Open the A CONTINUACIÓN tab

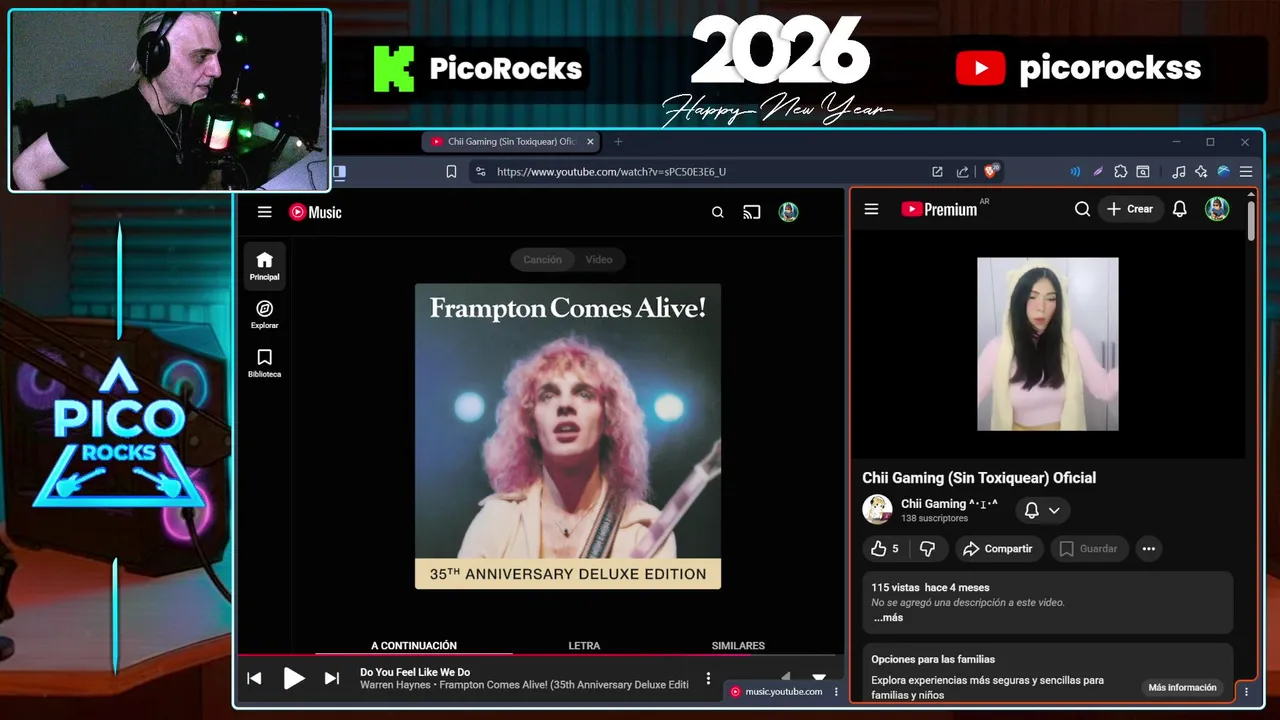414,646
